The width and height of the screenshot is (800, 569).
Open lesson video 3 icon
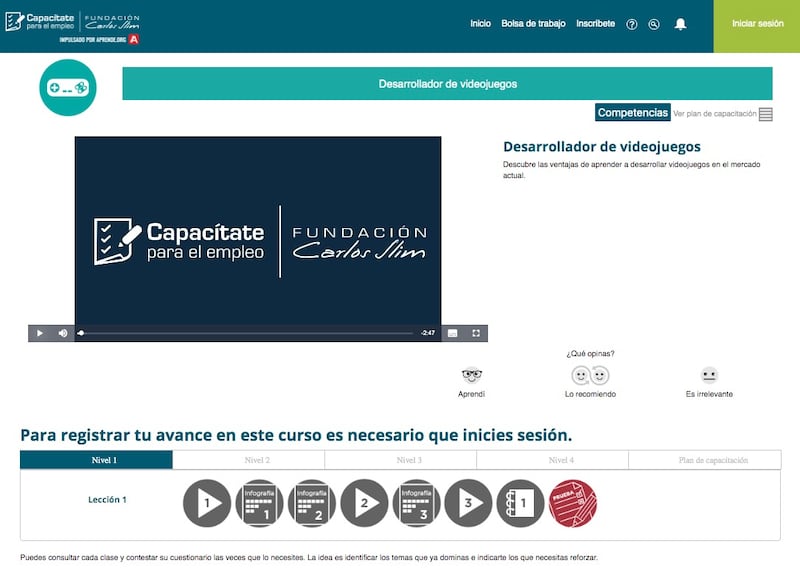click(468, 503)
